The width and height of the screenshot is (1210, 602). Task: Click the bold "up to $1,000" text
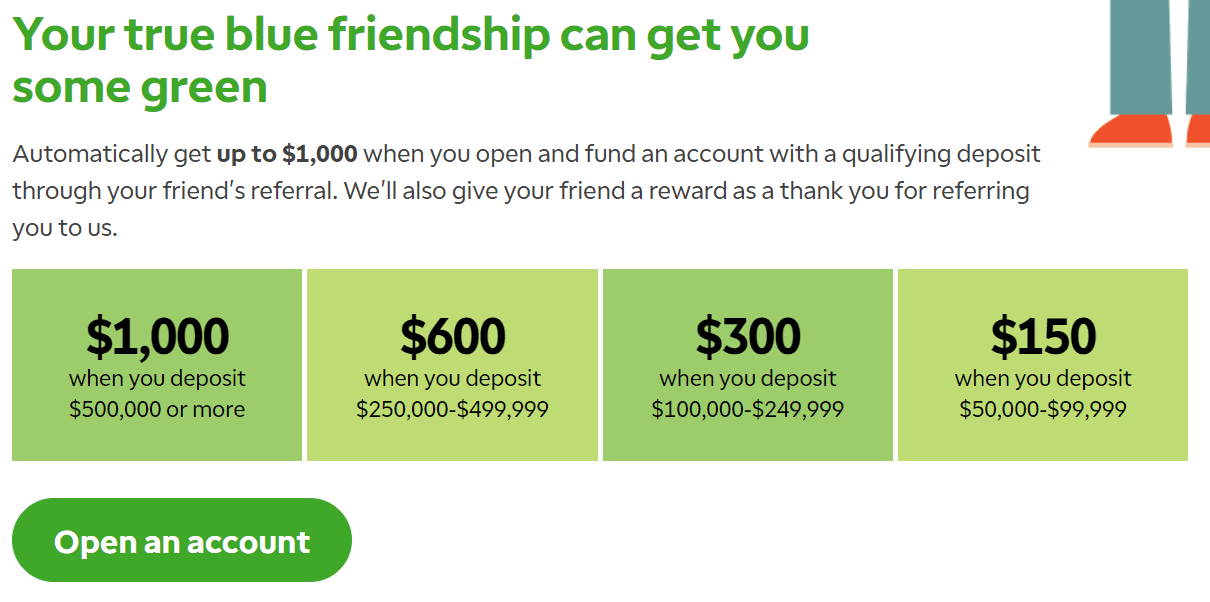click(287, 154)
